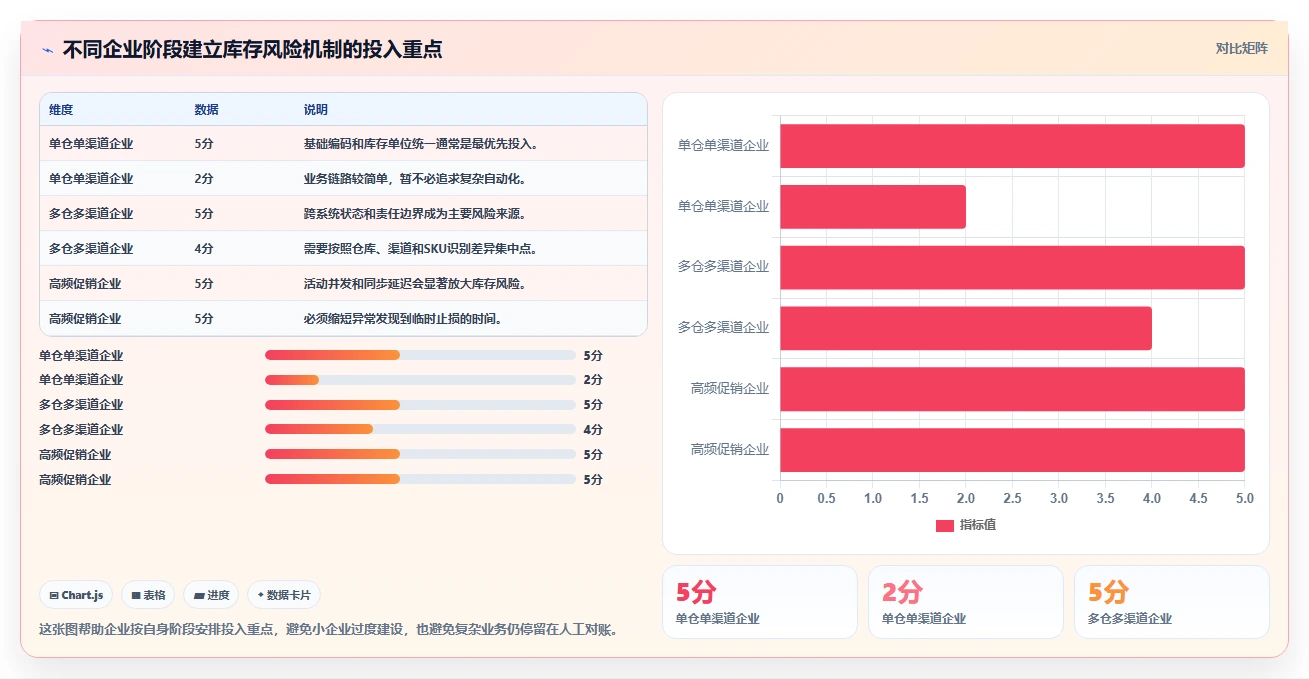Click the topmost 单仓单渠道企业 chart bar
The image size is (1309, 679).
(x=1012, y=146)
